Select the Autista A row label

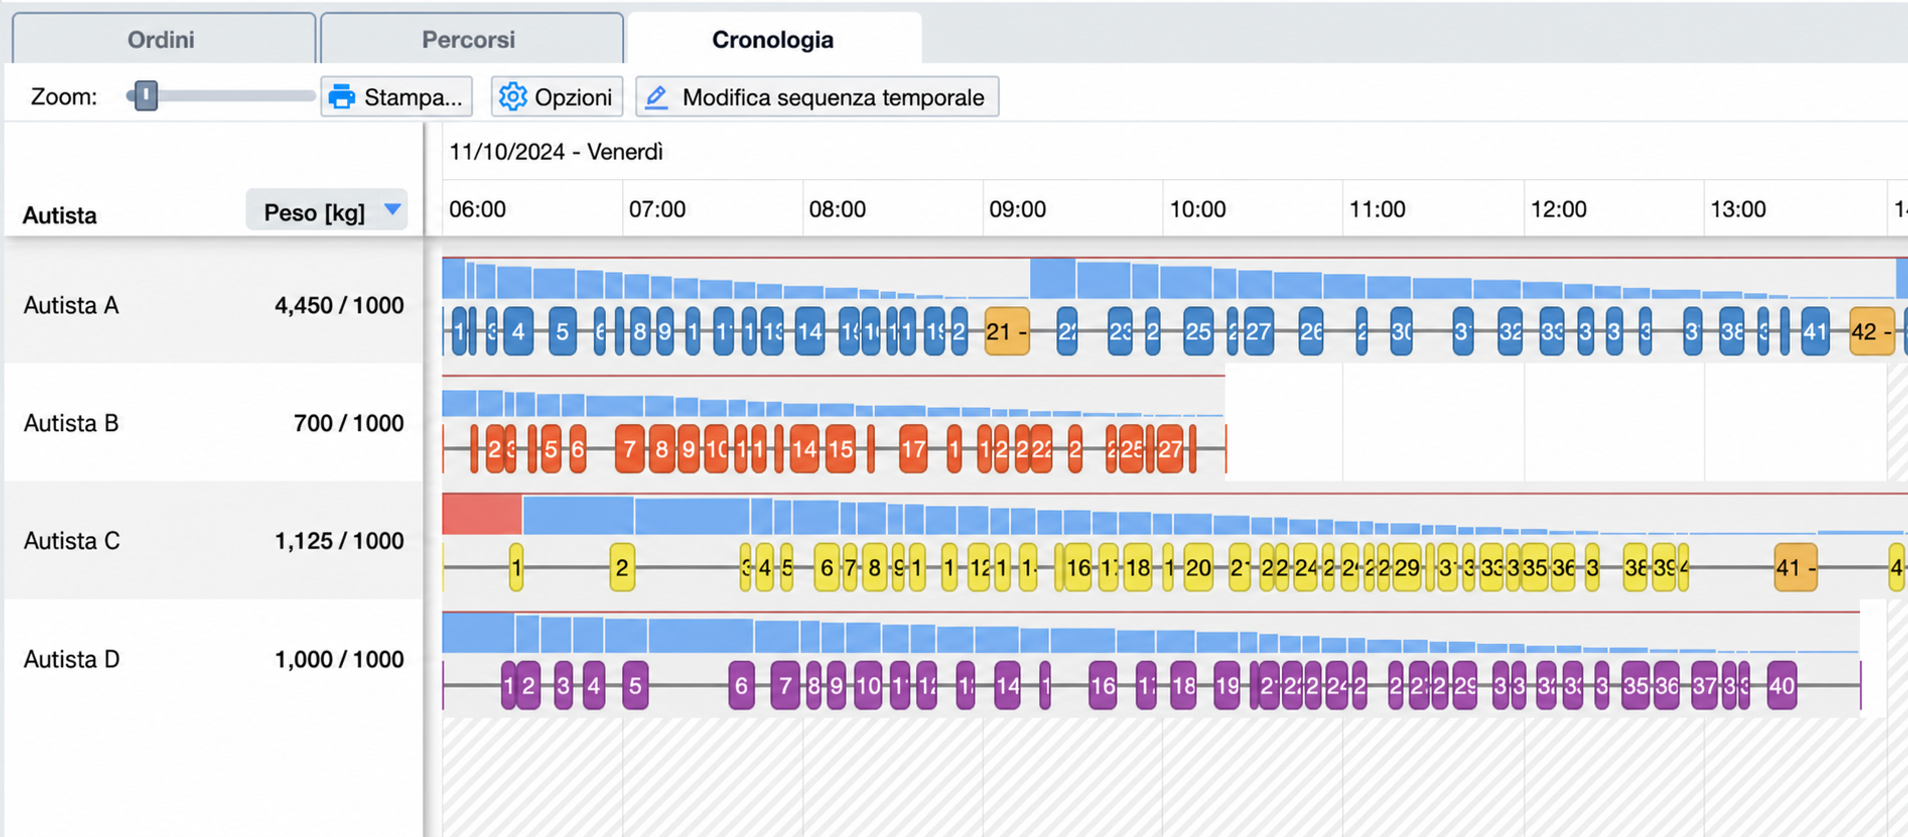pos(71,305)
